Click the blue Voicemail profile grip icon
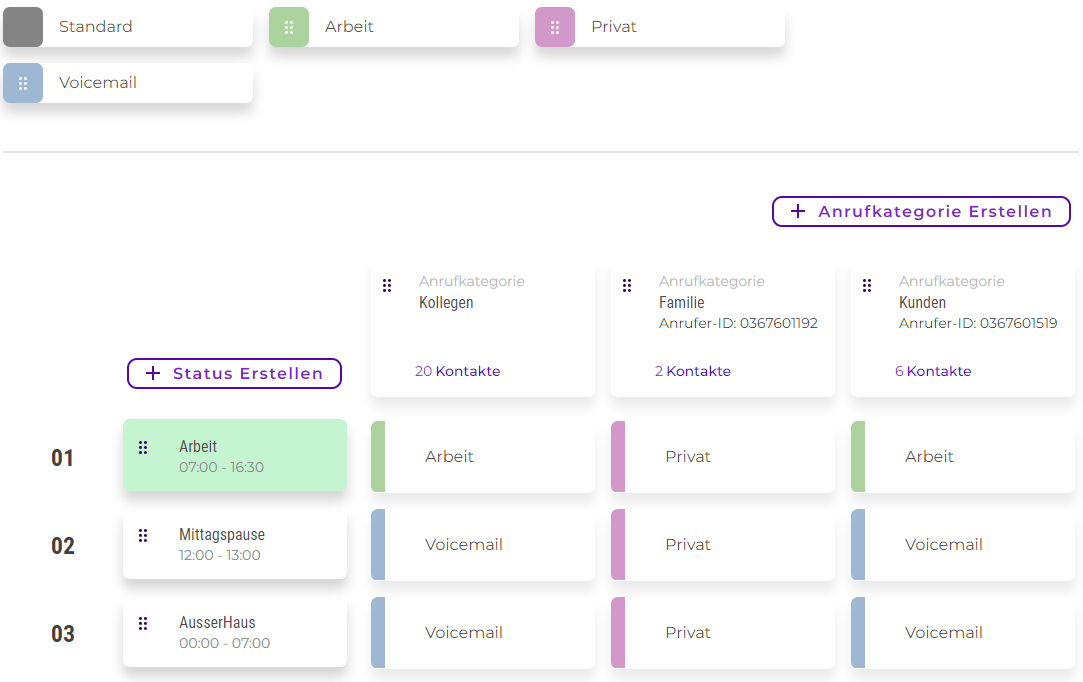Viewport: 1083px width, 682px height. [23, 83]
